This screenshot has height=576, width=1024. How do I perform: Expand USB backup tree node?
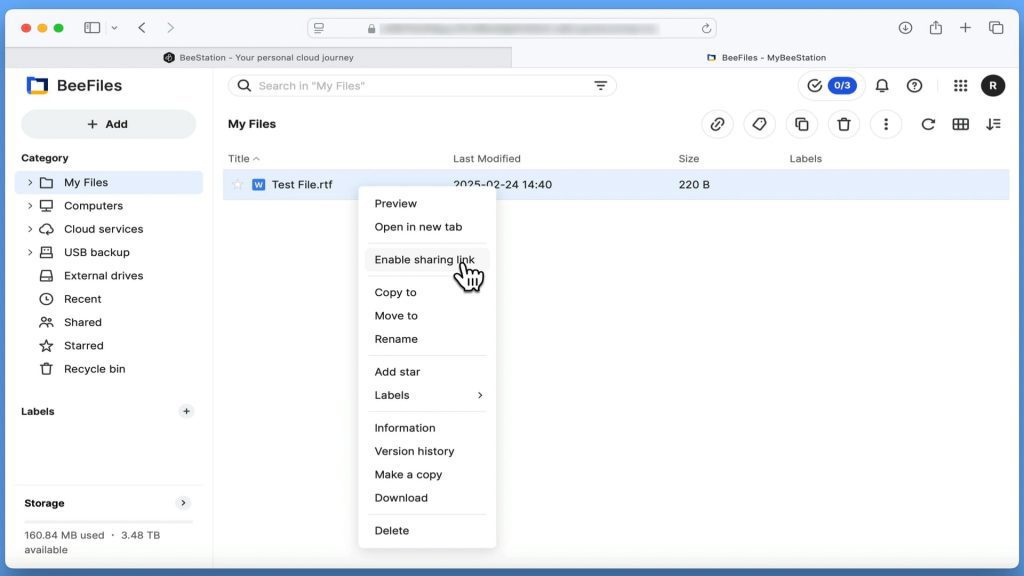click(29, 252)
